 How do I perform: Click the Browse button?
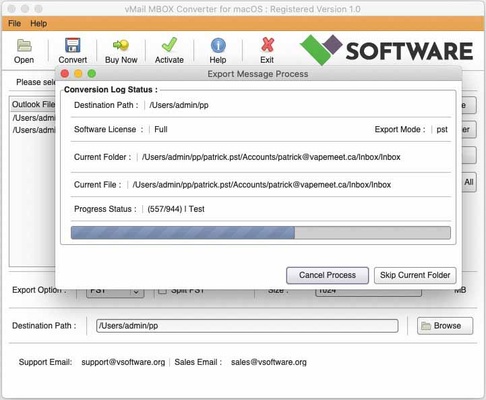coord(445,326)
